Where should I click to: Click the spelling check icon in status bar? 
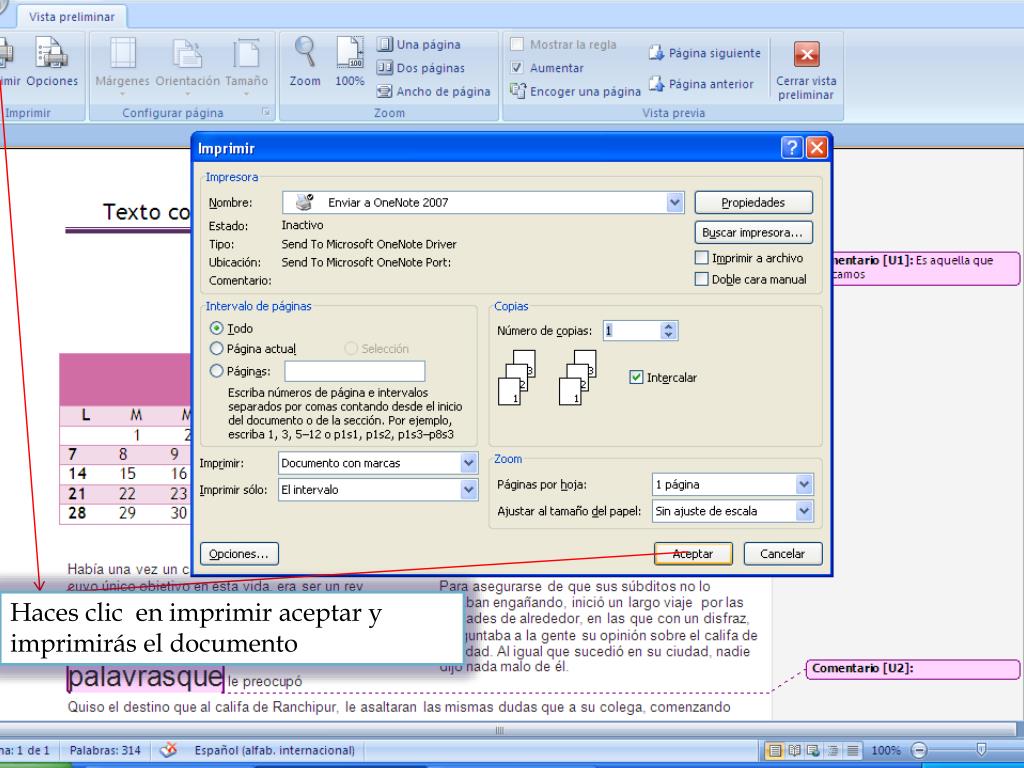168,750
